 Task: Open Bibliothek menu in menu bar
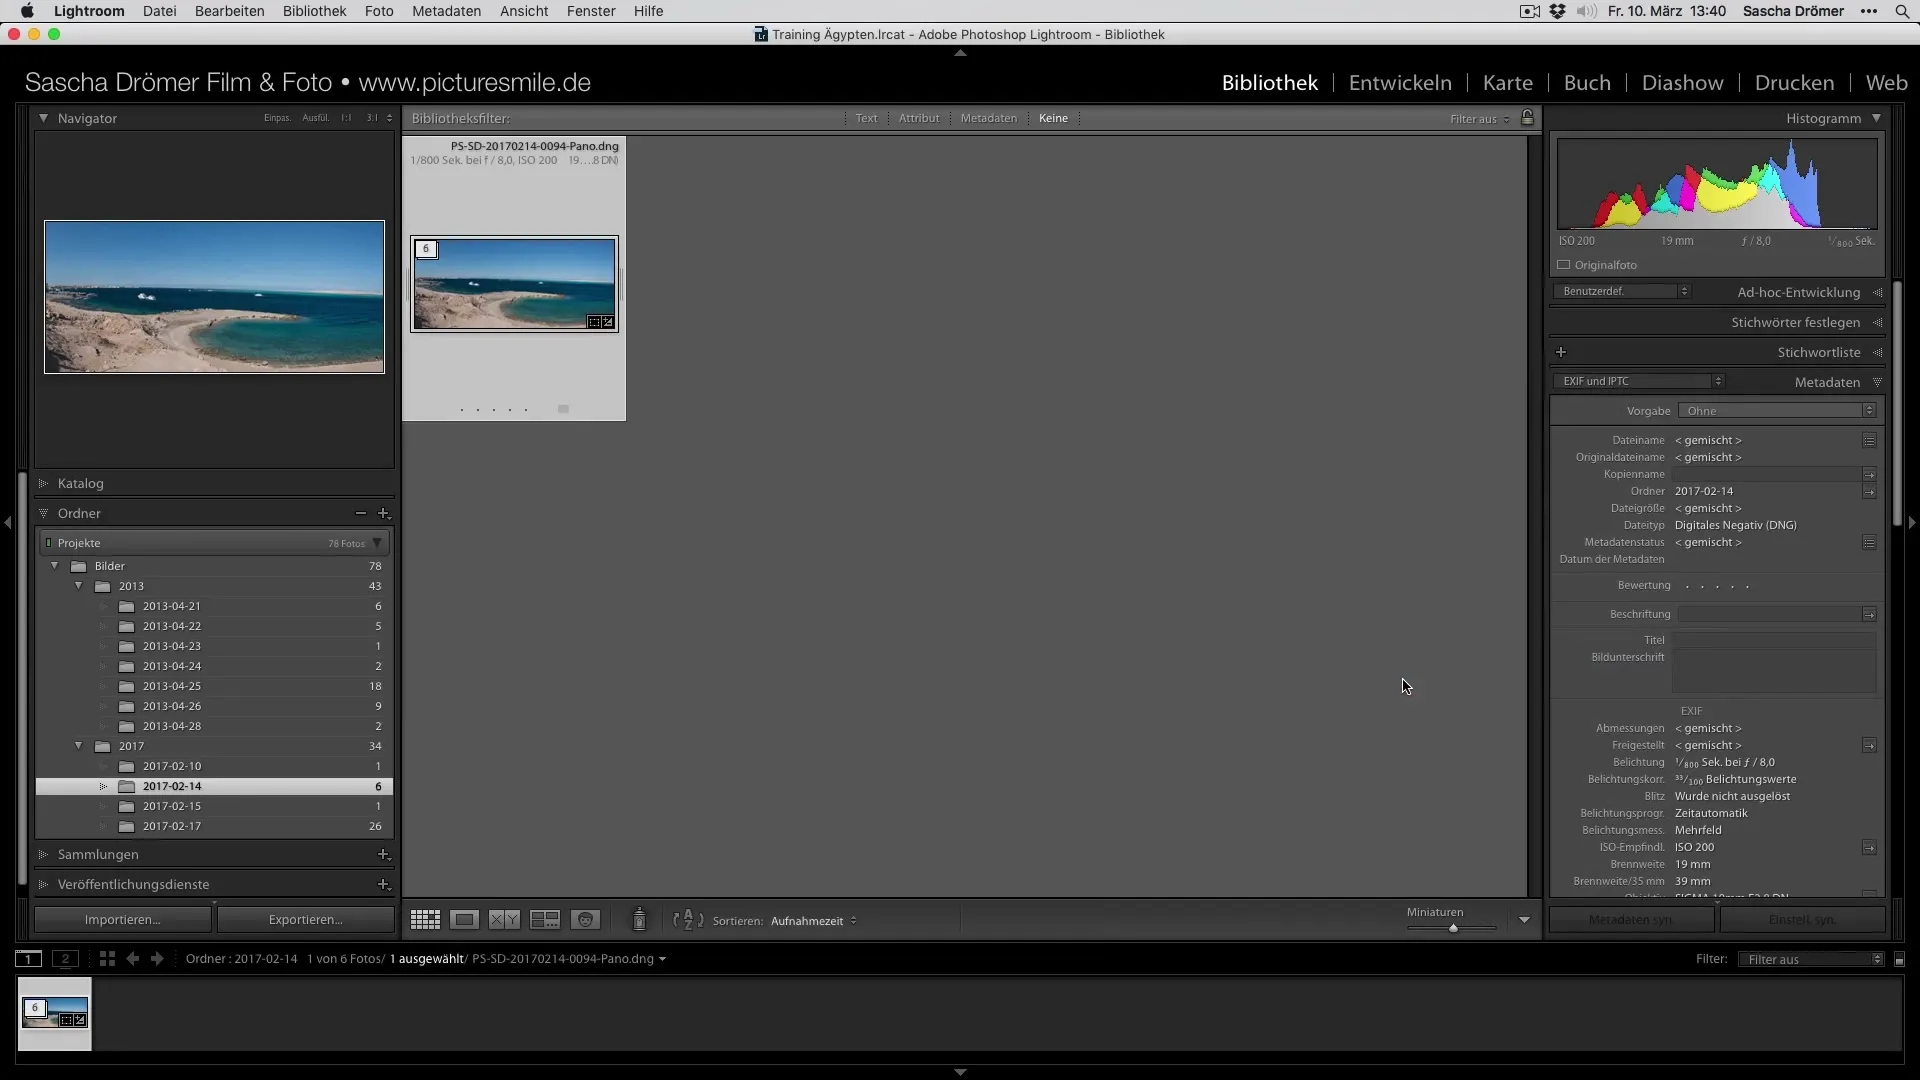click(x=314, y=11)
